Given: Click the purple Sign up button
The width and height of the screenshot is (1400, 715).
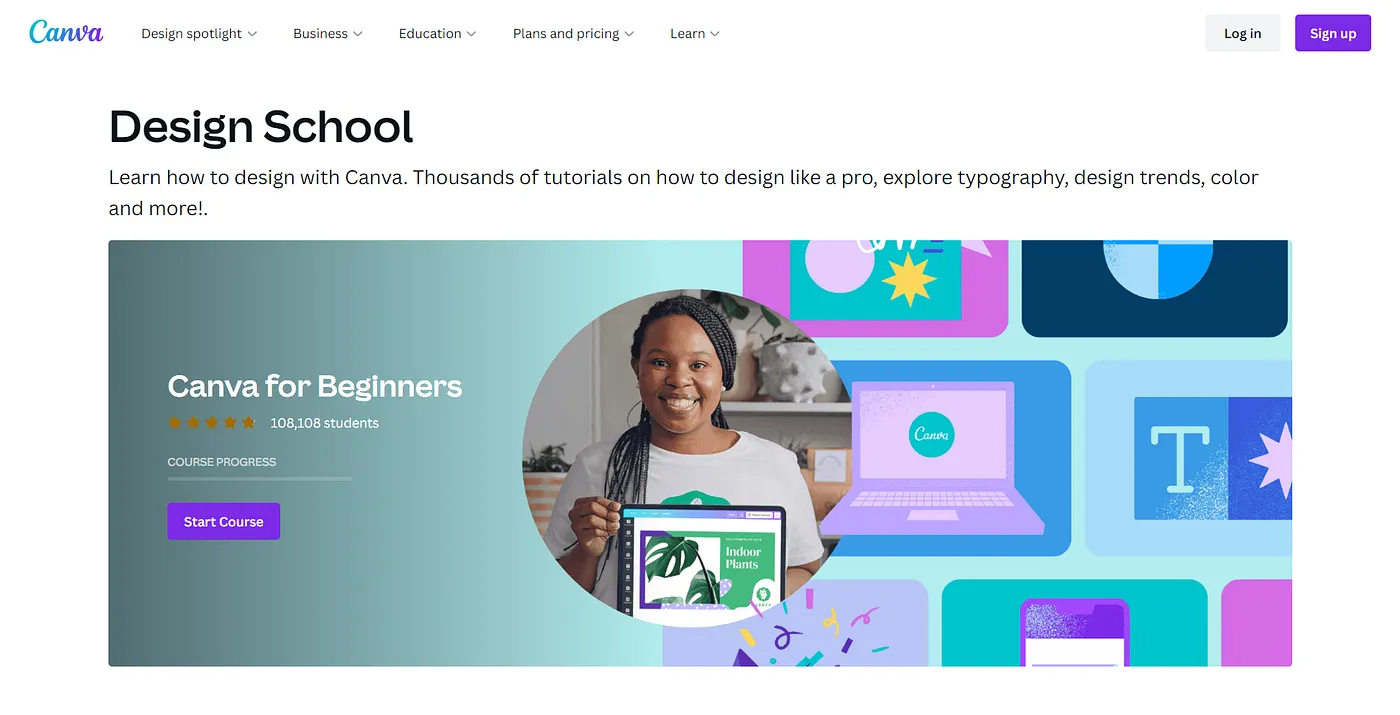Looking at the screenshot, I should pos(1333,33).
